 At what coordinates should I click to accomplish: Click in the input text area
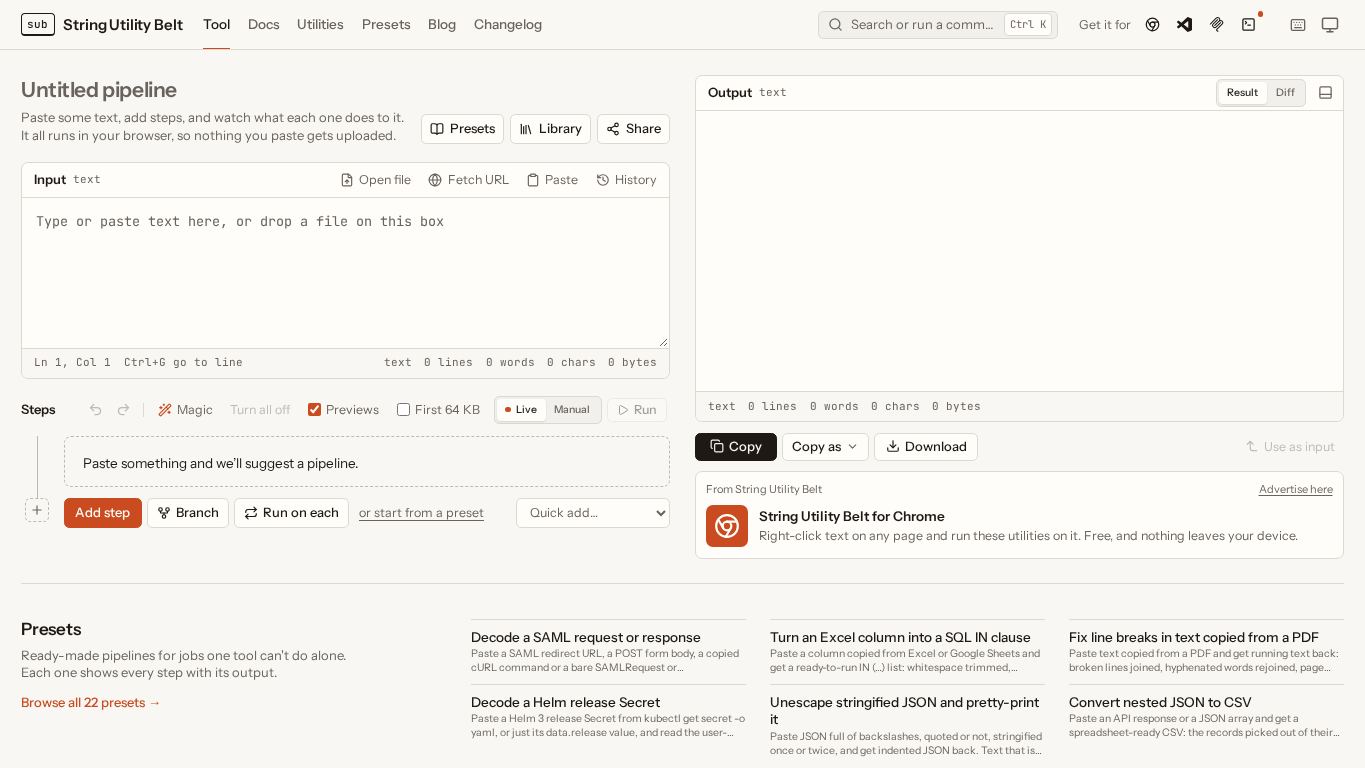pos(345,273)
